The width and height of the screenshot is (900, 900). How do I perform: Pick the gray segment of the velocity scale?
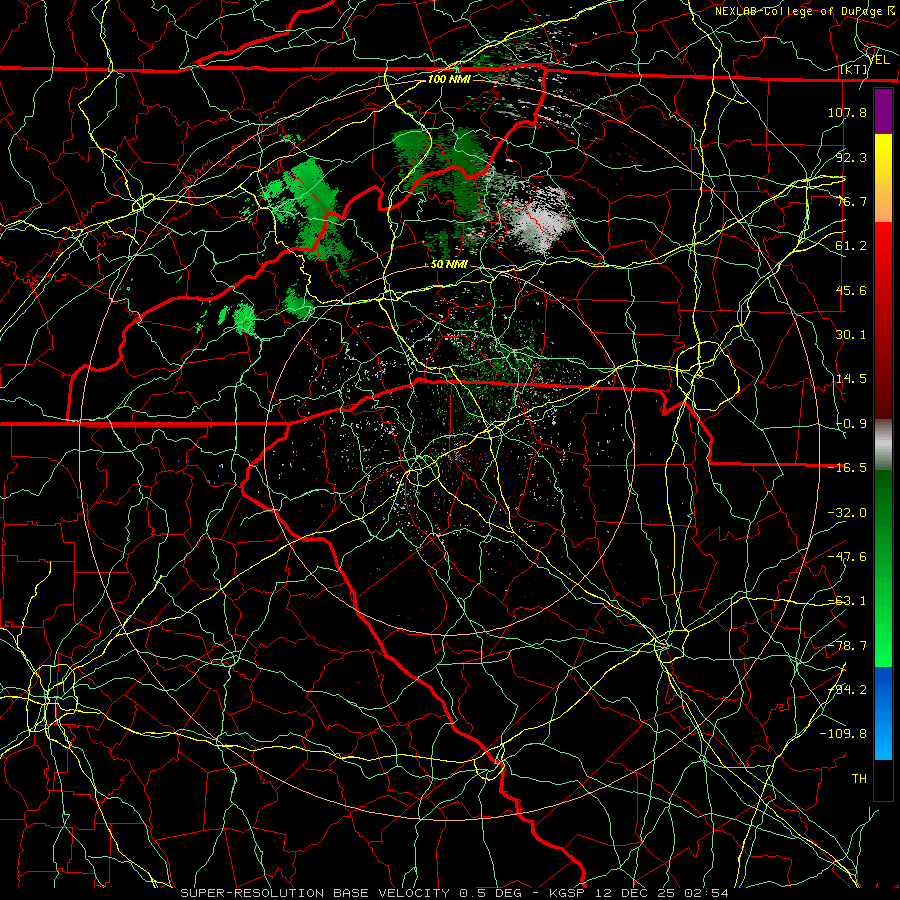click(883, 445)
